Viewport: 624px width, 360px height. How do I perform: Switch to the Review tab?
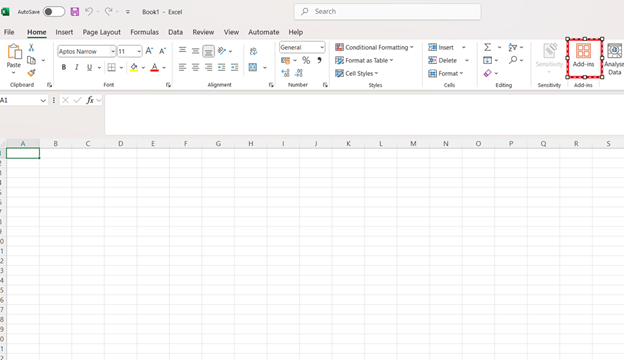coord(203,32)
